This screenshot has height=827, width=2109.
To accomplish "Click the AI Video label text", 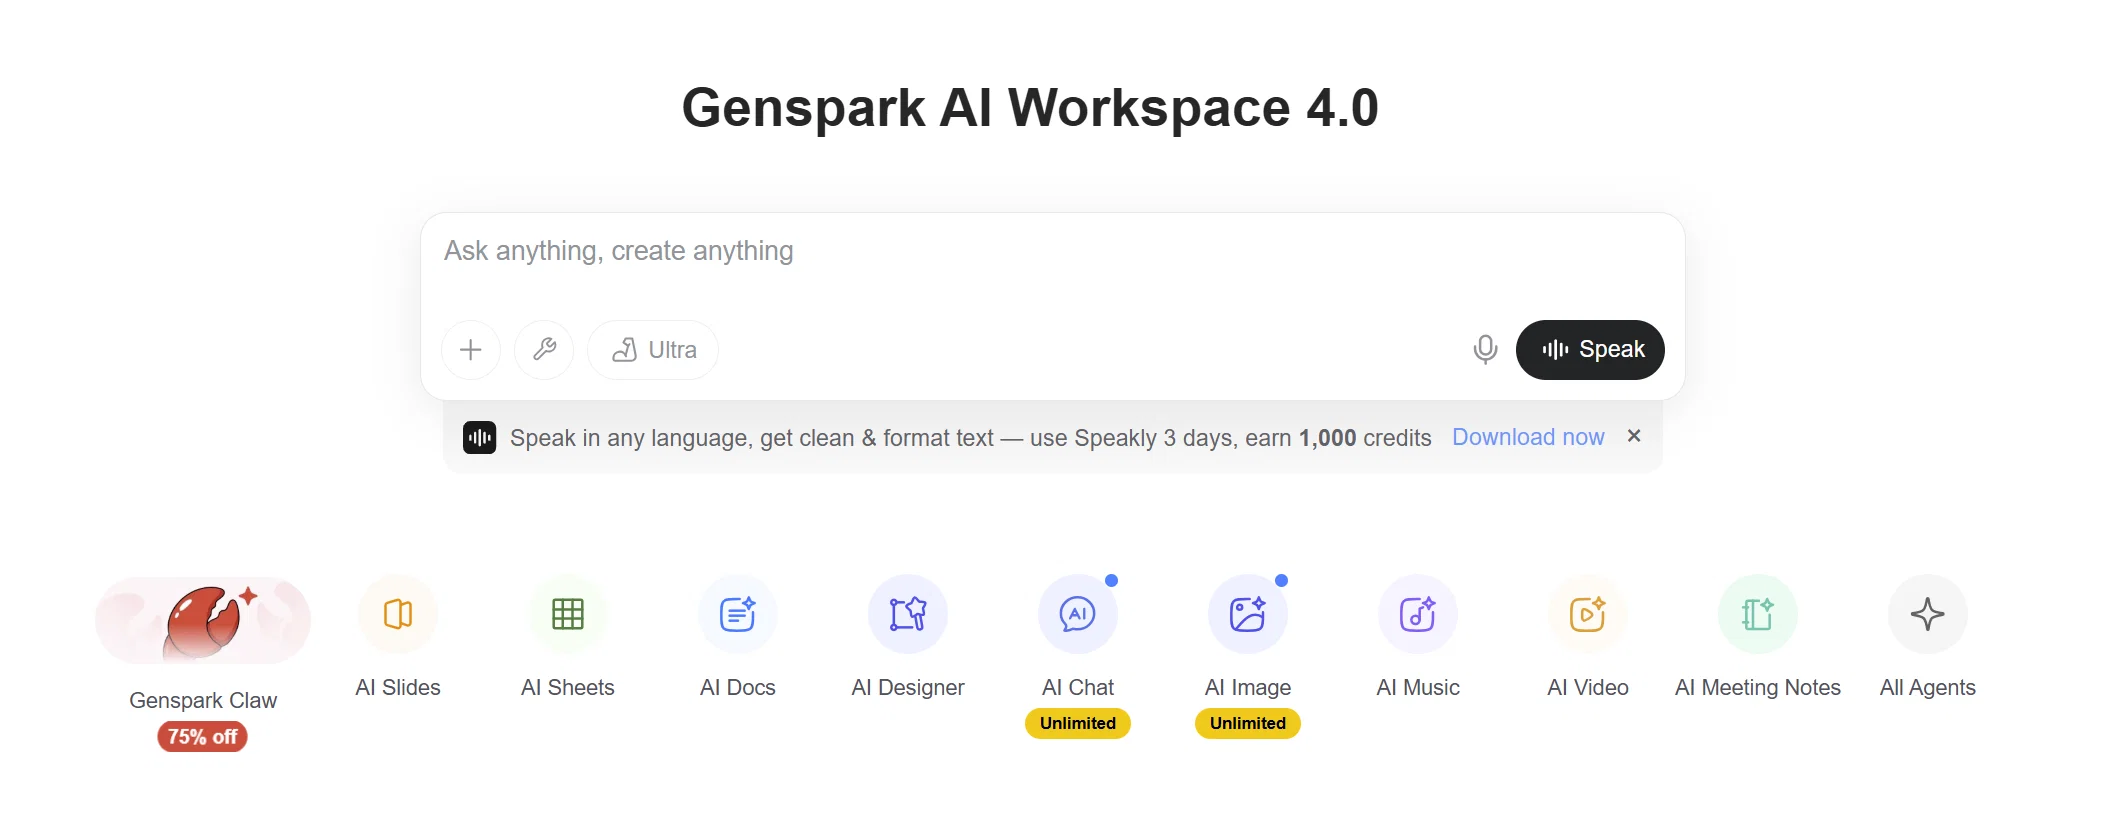I will pos(1588,688).
